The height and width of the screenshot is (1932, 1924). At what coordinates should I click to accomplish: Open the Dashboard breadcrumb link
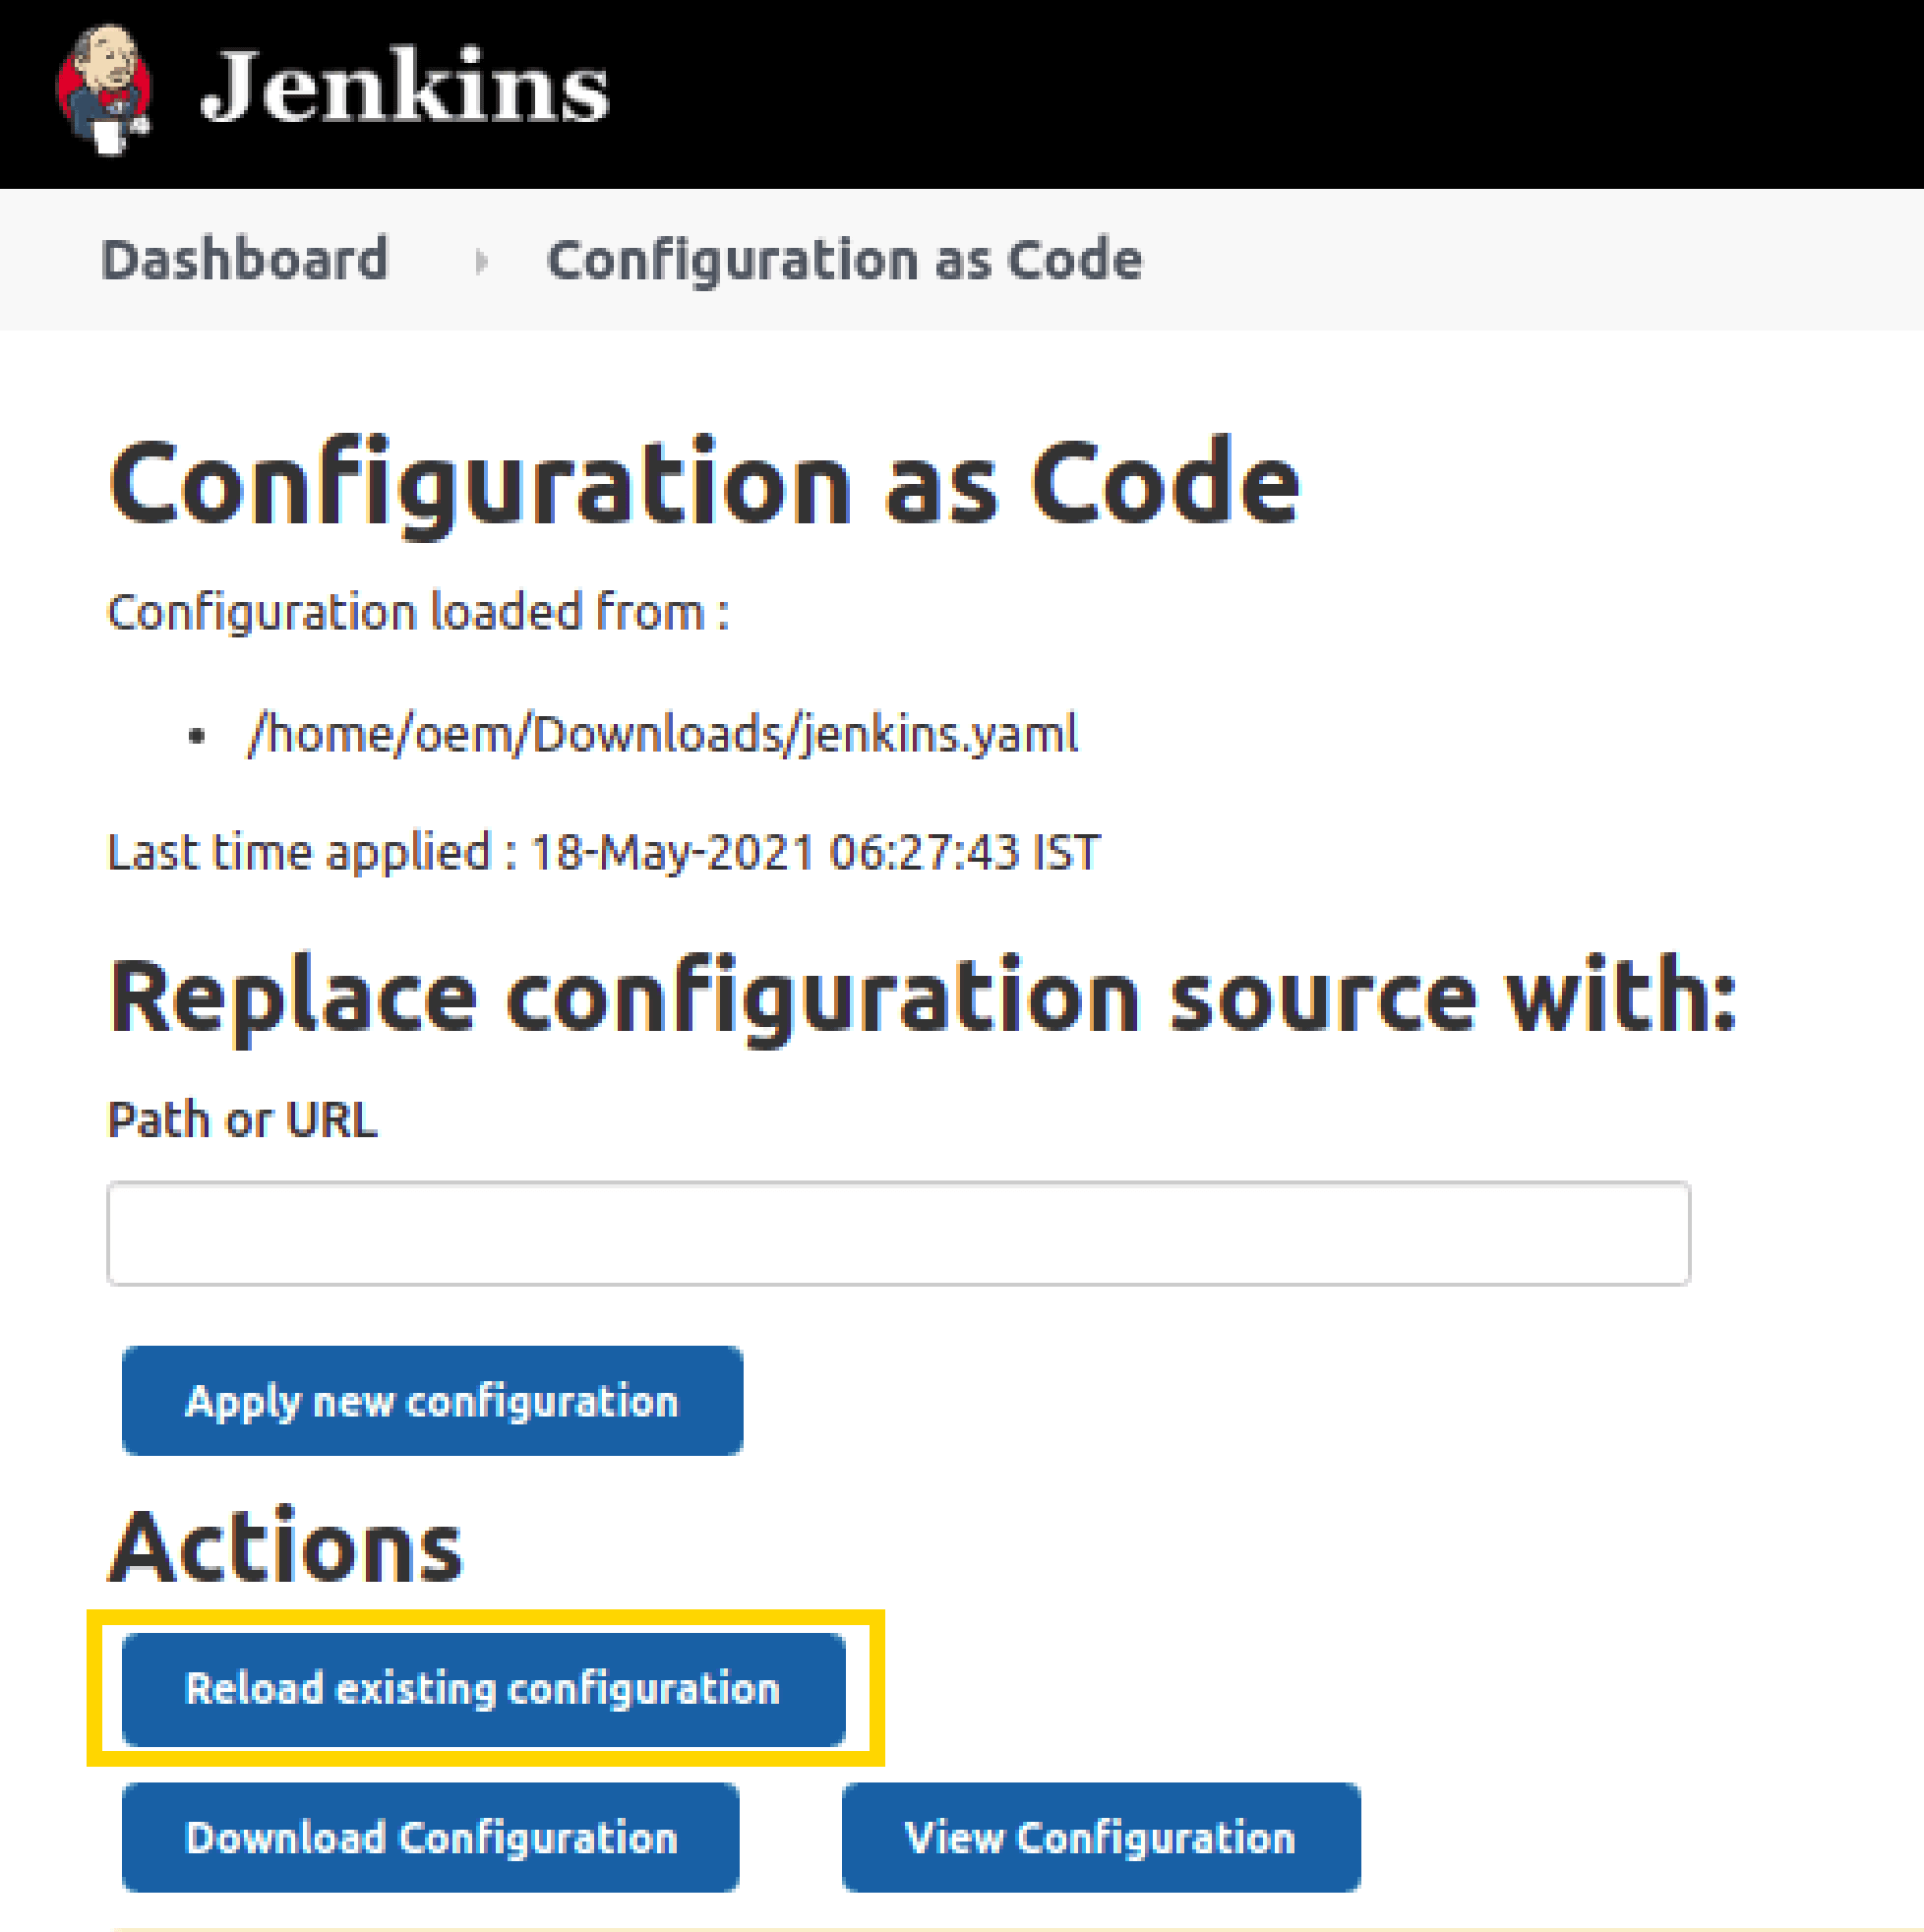tap(246, 260)
